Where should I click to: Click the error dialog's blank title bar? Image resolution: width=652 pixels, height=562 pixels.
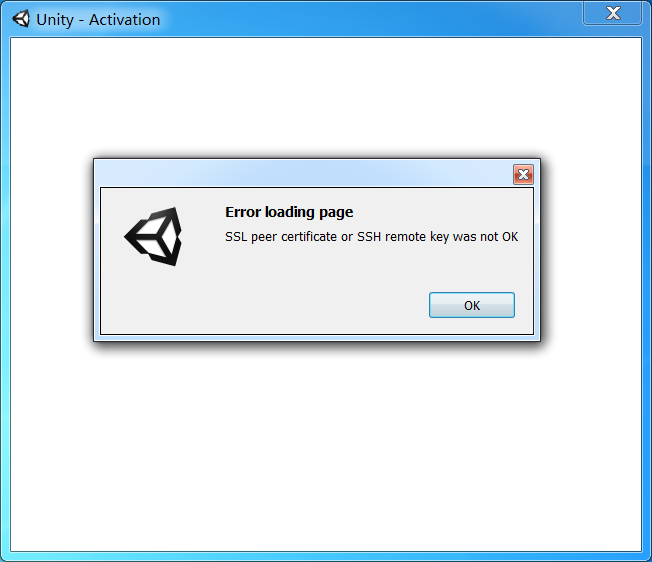tap(304, 174)
